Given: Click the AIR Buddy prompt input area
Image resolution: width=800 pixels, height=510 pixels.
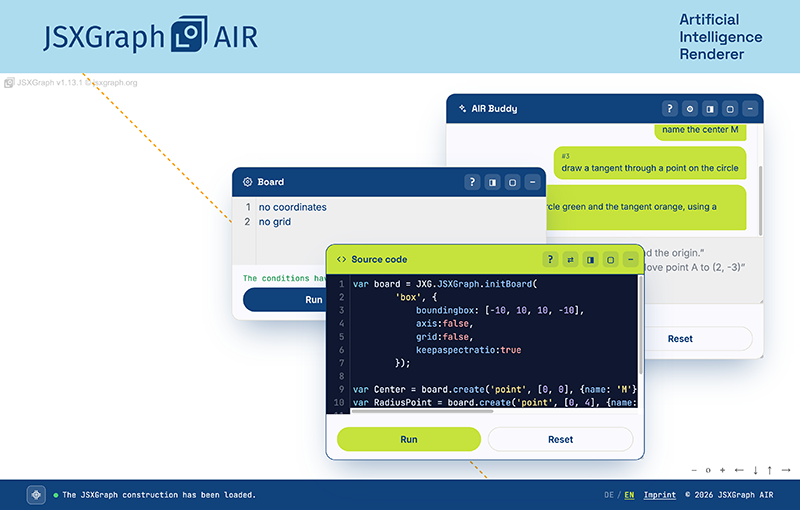Looking at the screenshot, I should click(x=703, y=270).
